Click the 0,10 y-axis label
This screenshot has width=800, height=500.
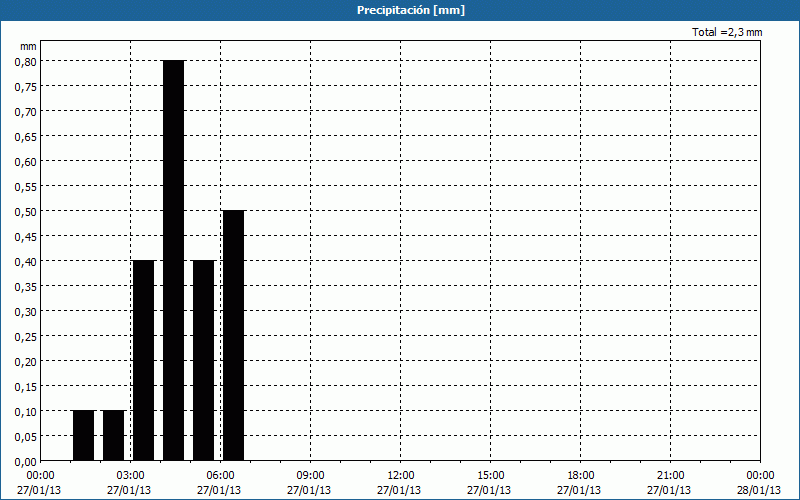coord(26,412)
